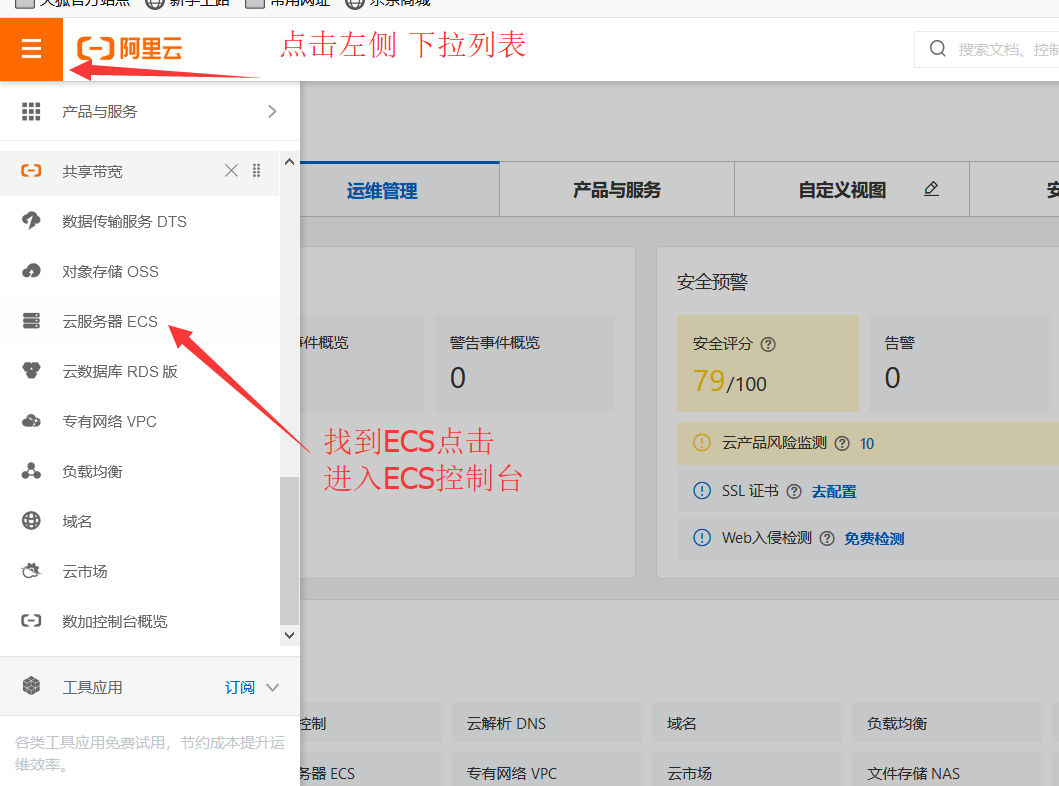Collapse the hamburger menu button
1059x786 pixels.
tap(31, 49)
